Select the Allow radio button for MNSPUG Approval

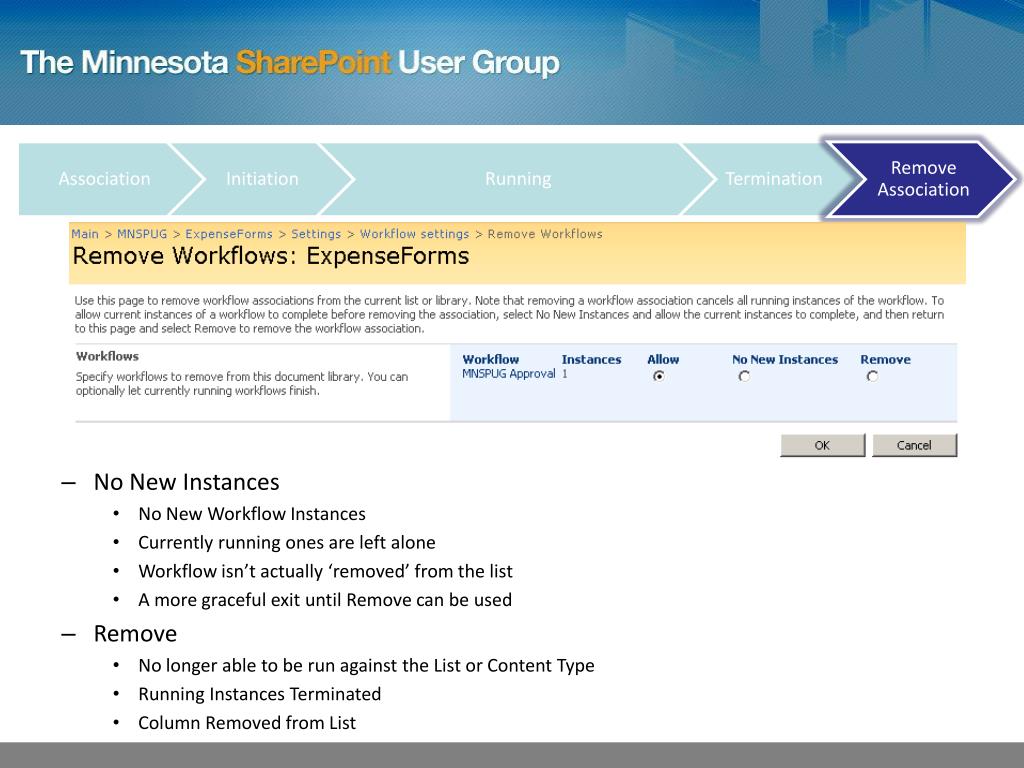658,376
